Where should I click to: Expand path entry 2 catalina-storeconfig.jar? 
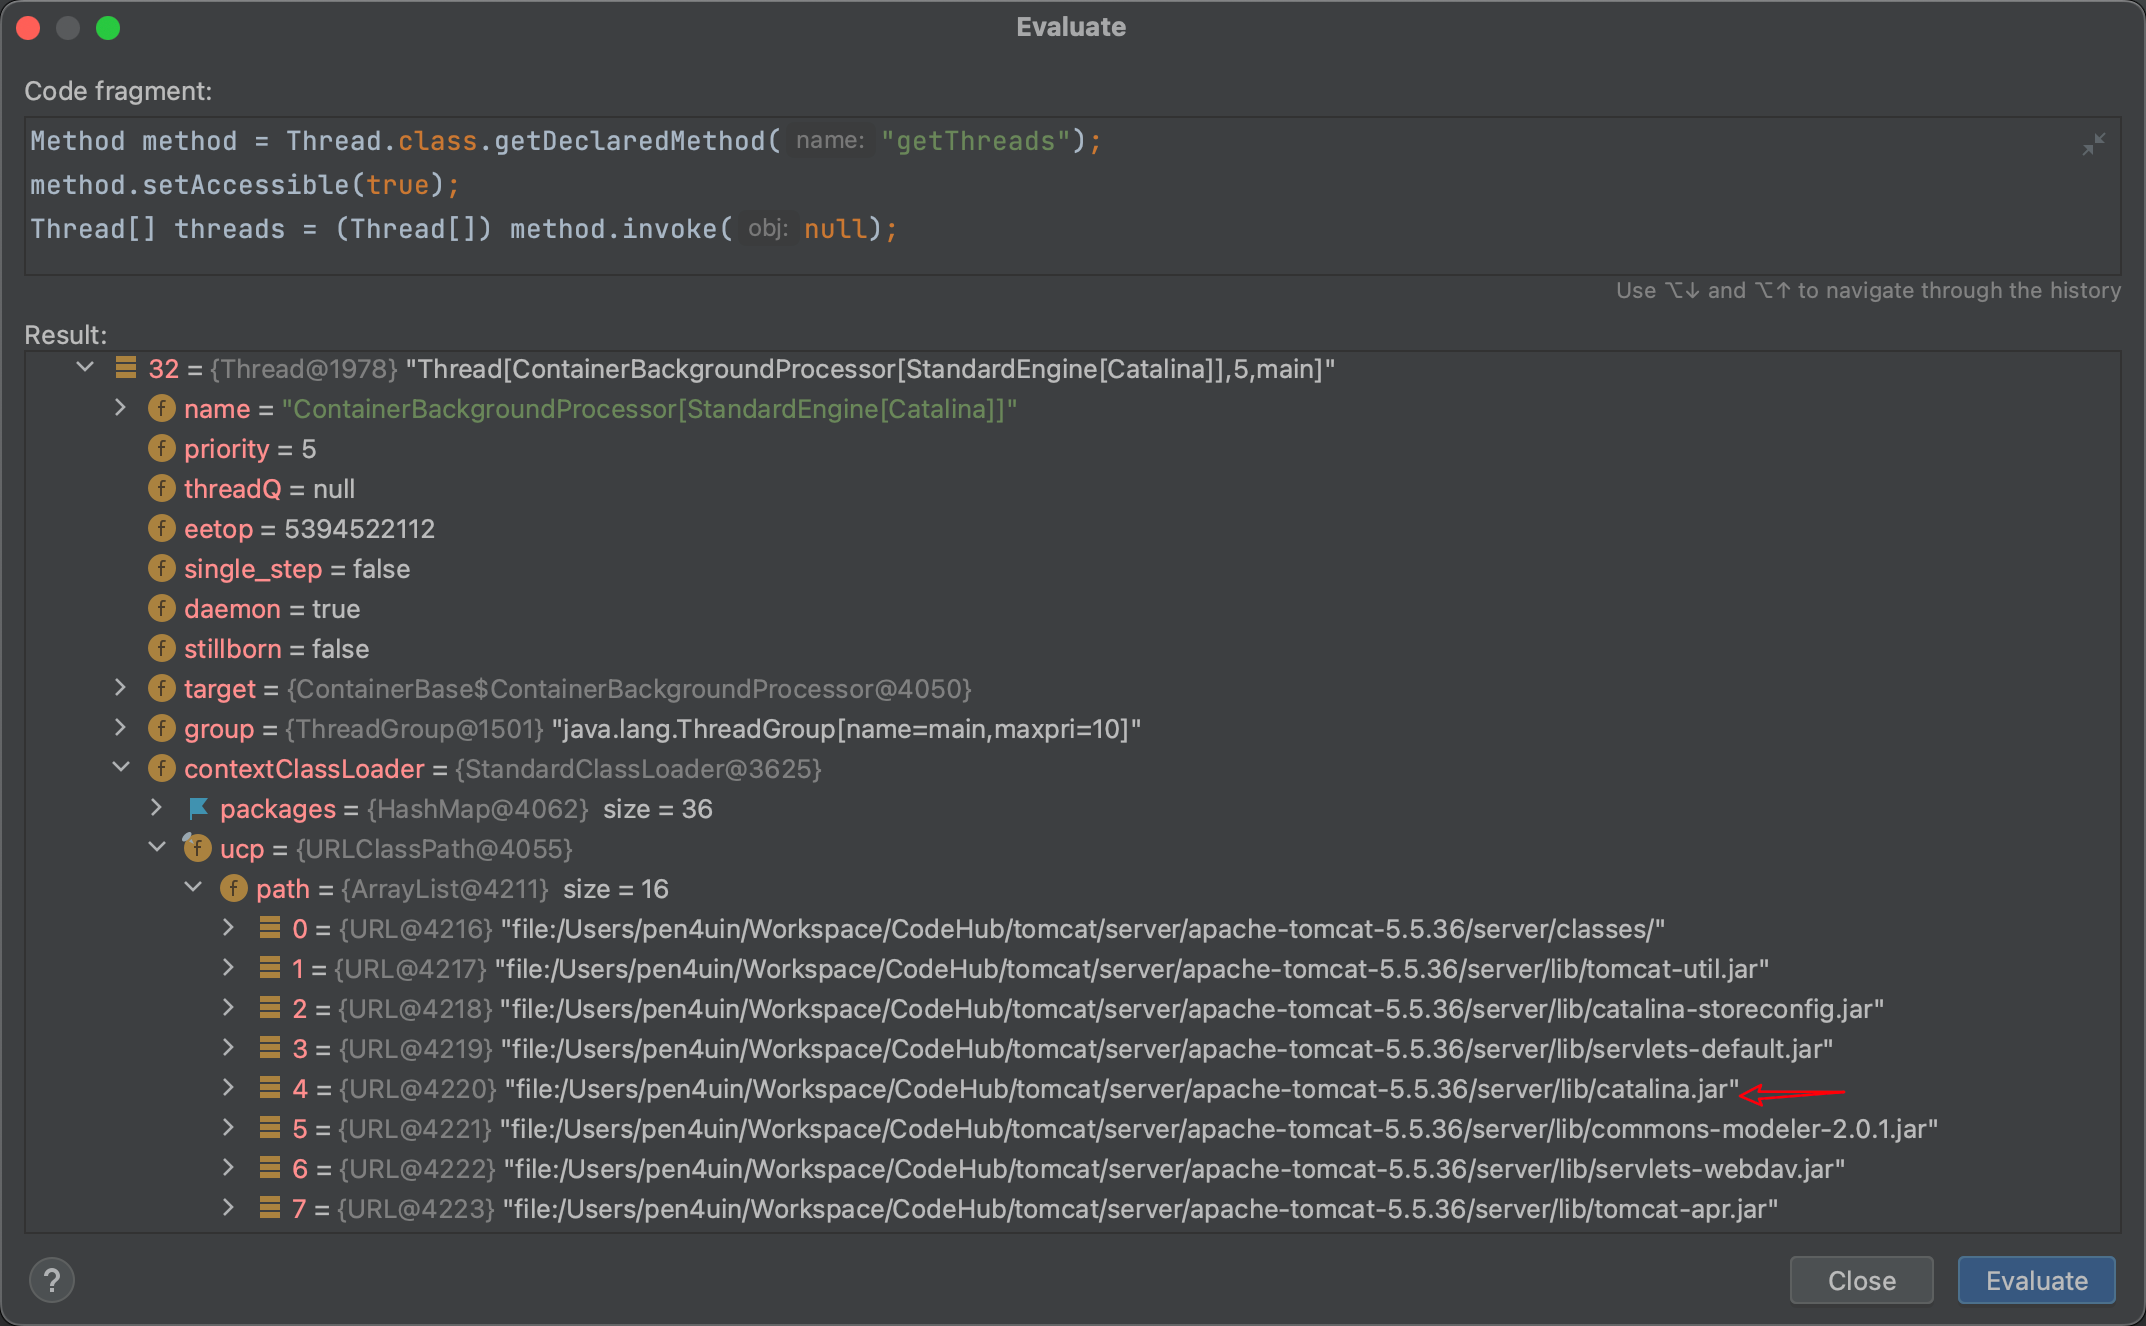point(229,1007)
